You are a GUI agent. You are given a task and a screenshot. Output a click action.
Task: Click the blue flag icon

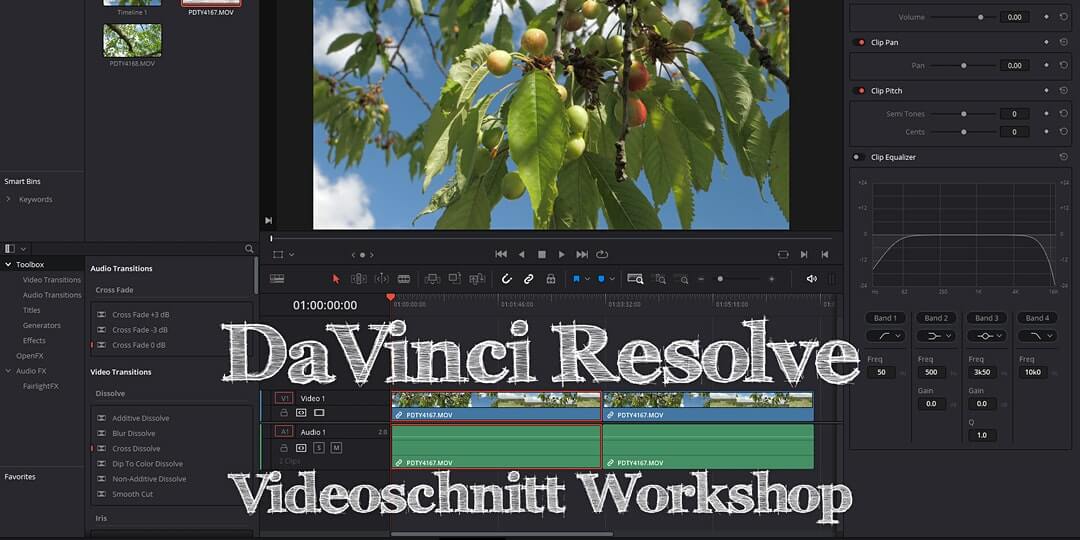coord(577,279)
